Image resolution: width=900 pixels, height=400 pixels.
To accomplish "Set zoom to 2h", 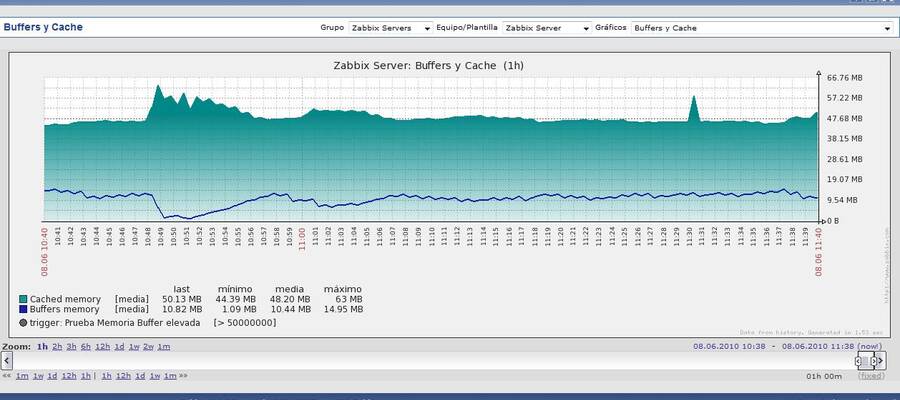I will (x=56, y=346).
